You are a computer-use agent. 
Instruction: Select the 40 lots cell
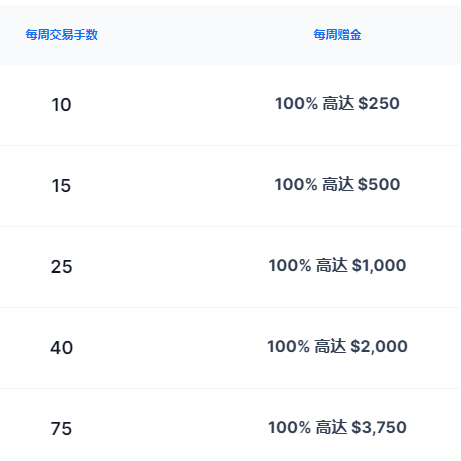[61, 348]
